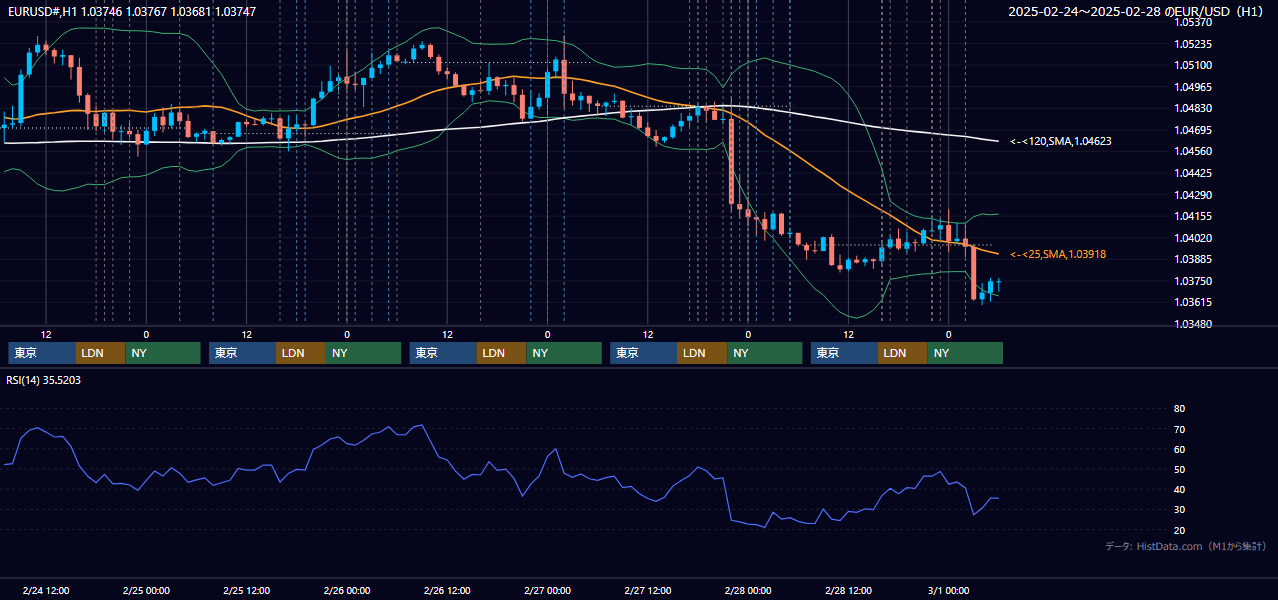Image resolution: width=1278 pixels, height=600 pixels.
Task: Select RSI scale value 60
Action: 1179,449
